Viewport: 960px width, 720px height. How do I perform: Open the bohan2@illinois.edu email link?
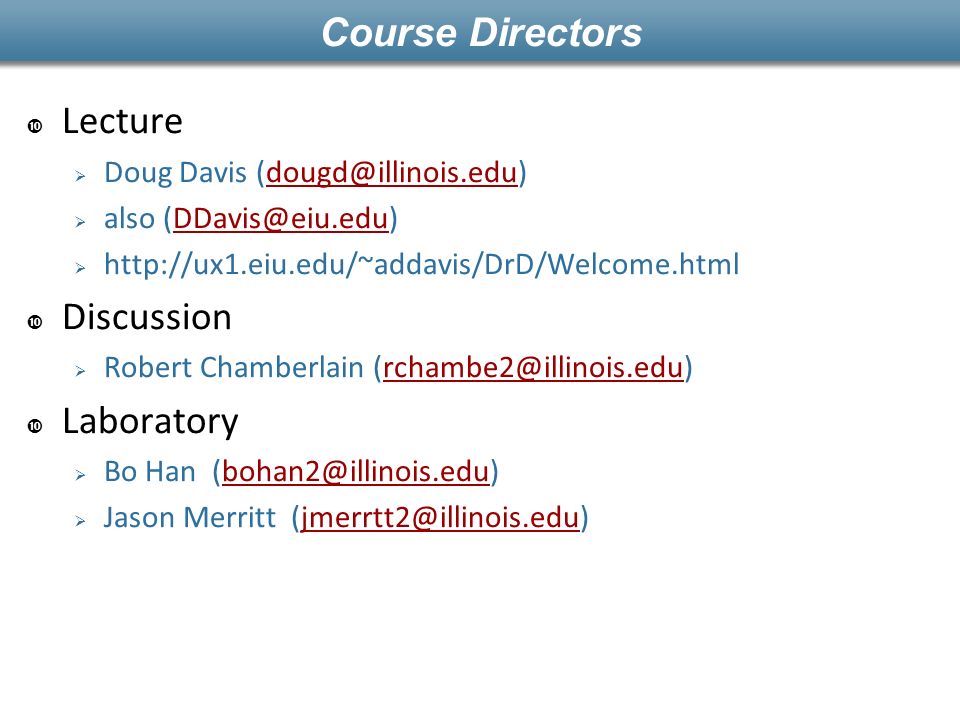pos(356,471)
